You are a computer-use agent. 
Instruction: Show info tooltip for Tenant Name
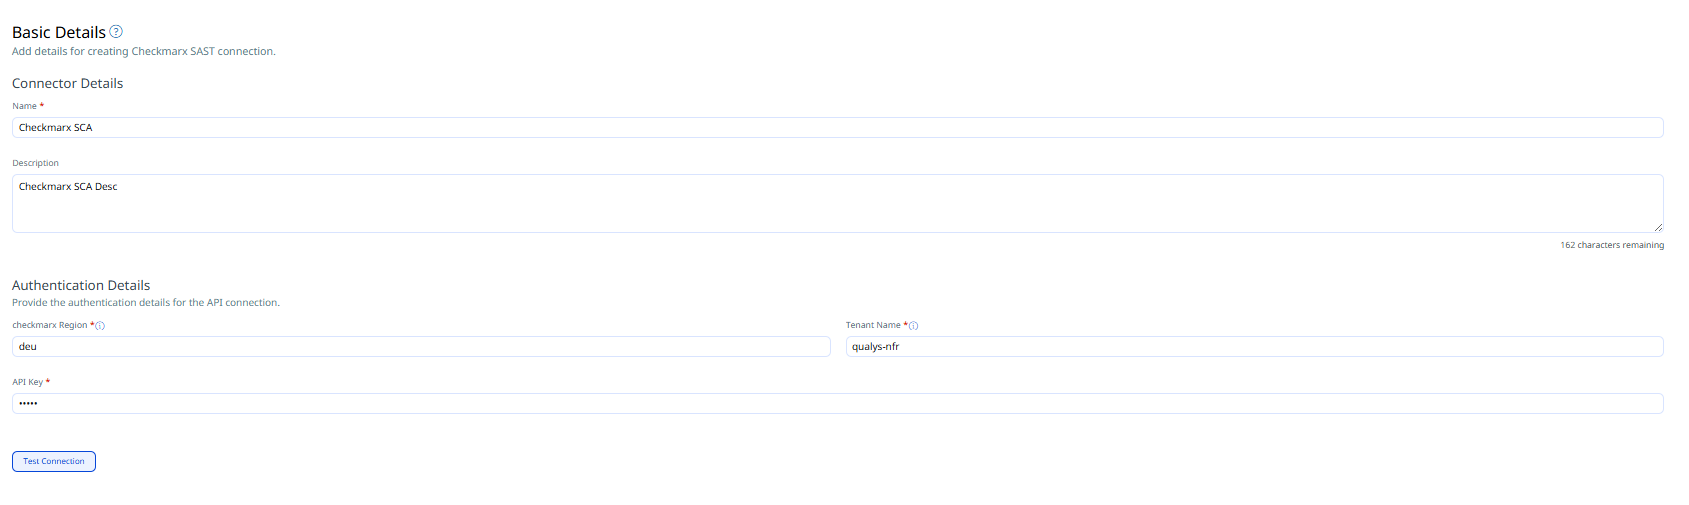pyautogui.click(x=913, y=326)
